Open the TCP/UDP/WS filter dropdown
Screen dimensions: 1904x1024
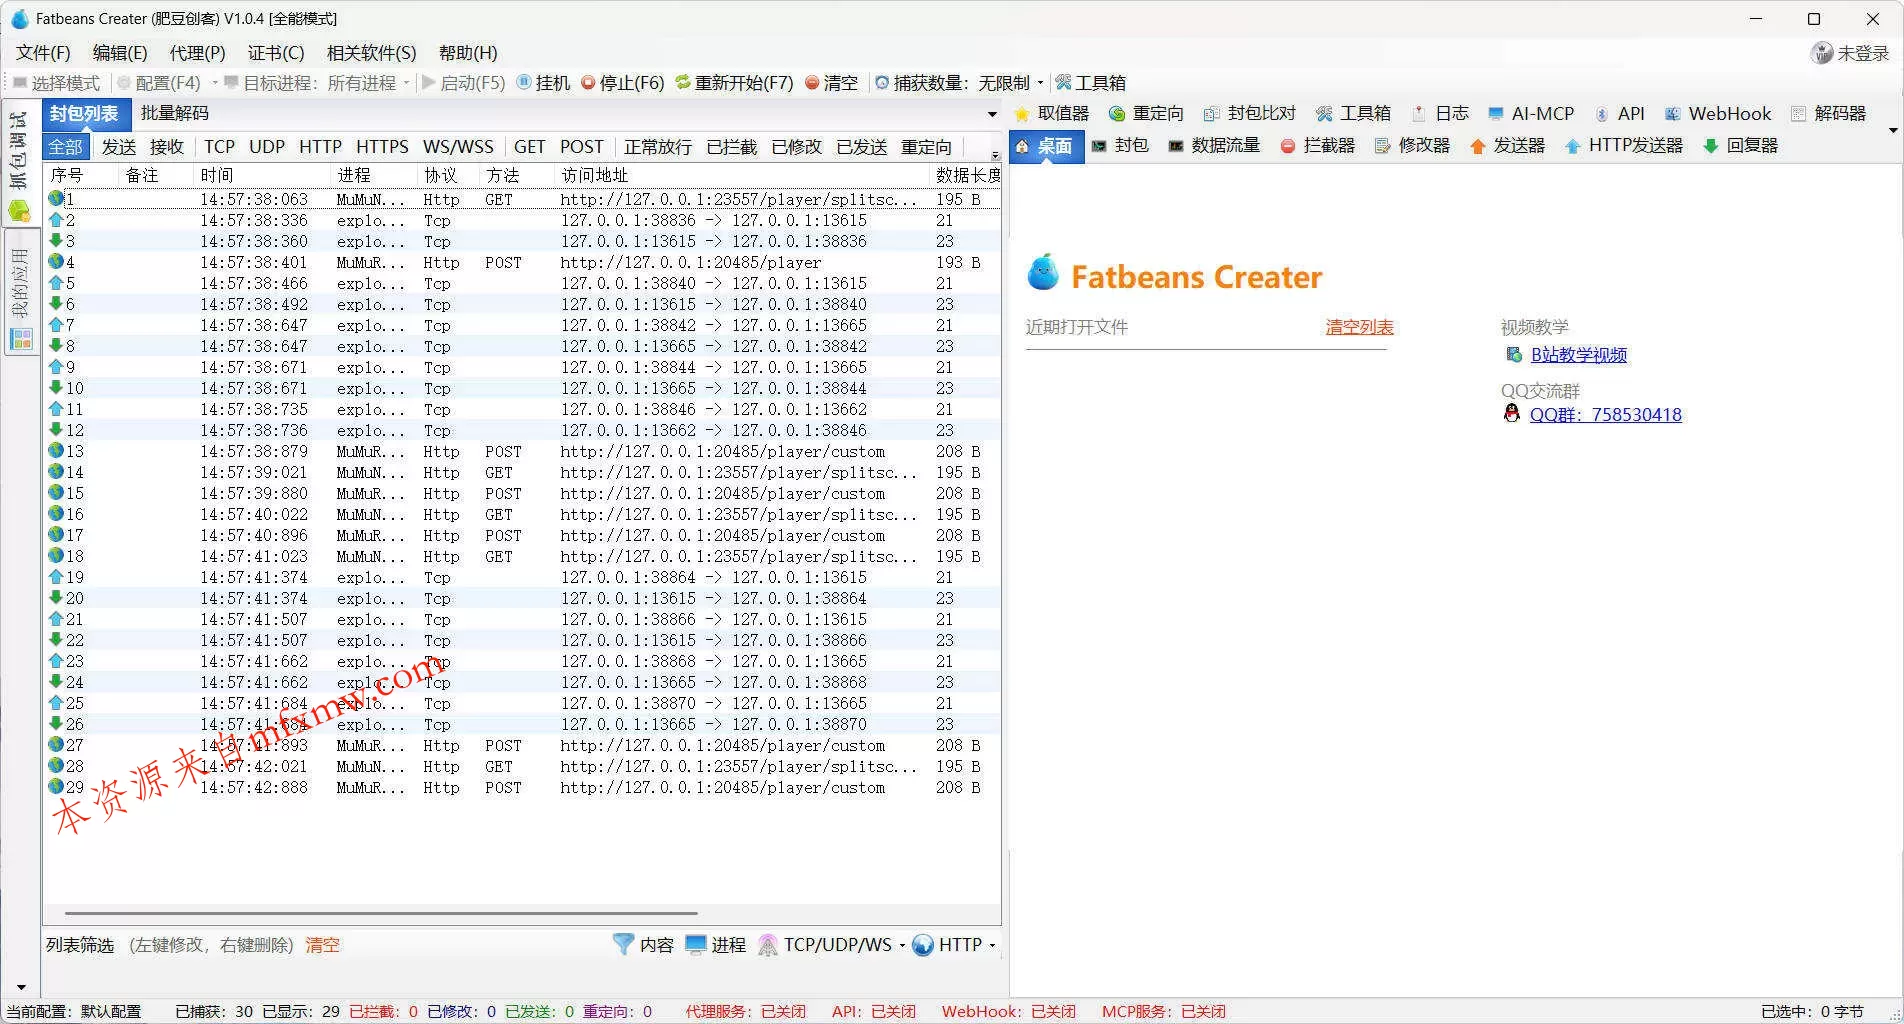point(902,945)
